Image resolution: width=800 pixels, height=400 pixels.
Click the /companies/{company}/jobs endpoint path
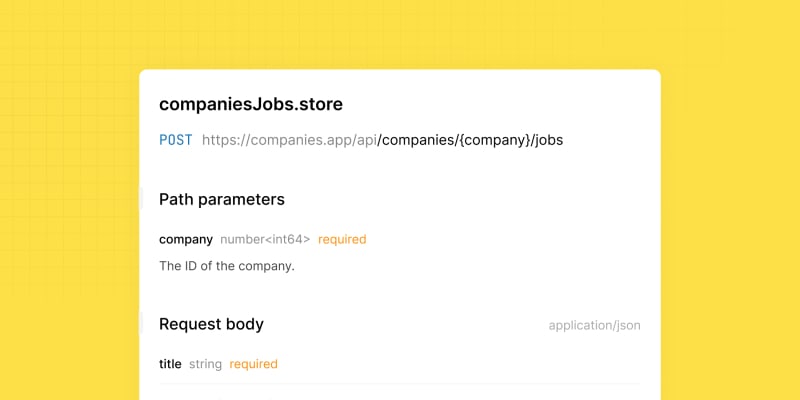(x=470, y=140)
